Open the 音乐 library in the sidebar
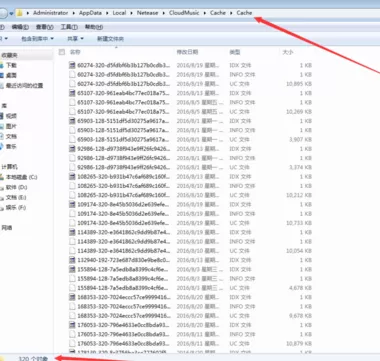380x361 pixels. 11,146
